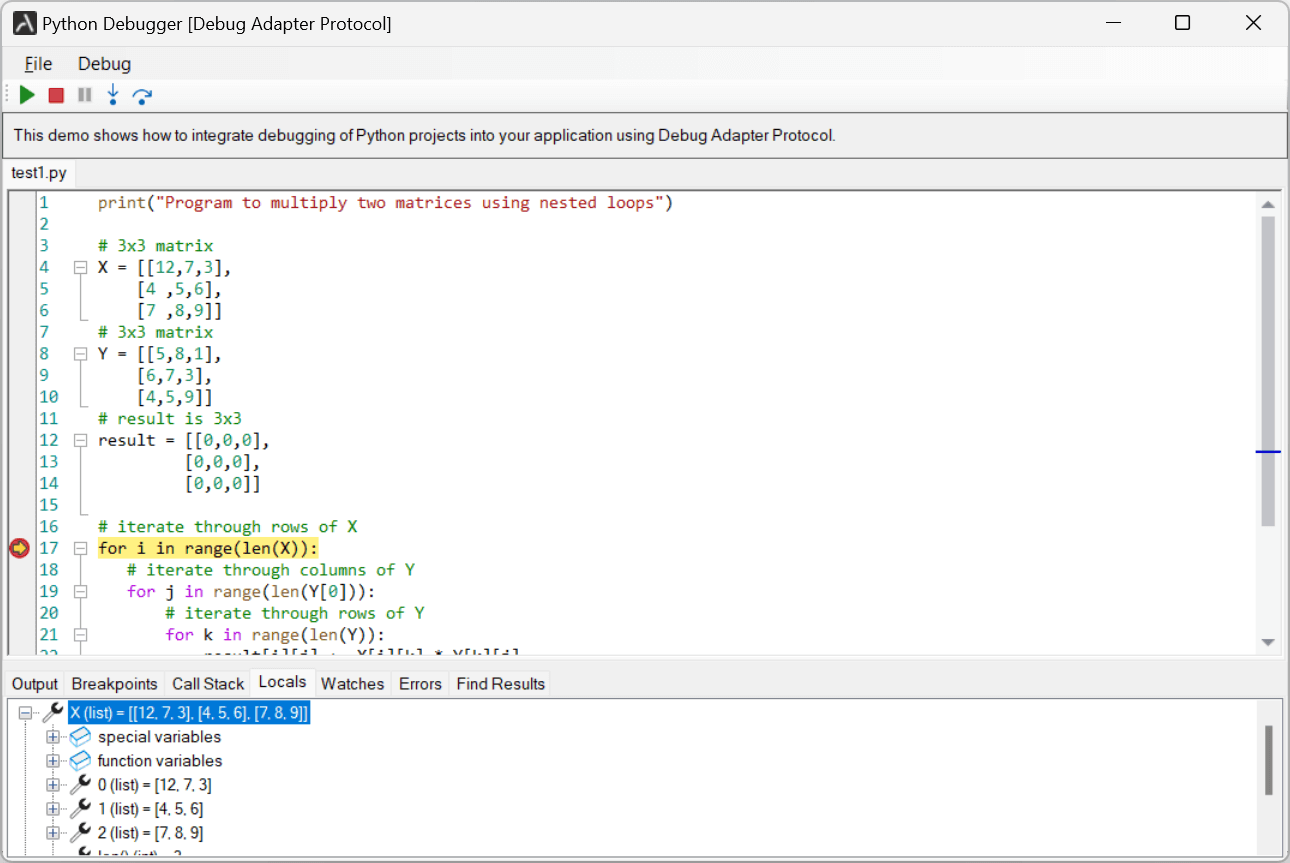Start debugging with the green Run icon
The image size is (1290, 863).
coord(27,95)
